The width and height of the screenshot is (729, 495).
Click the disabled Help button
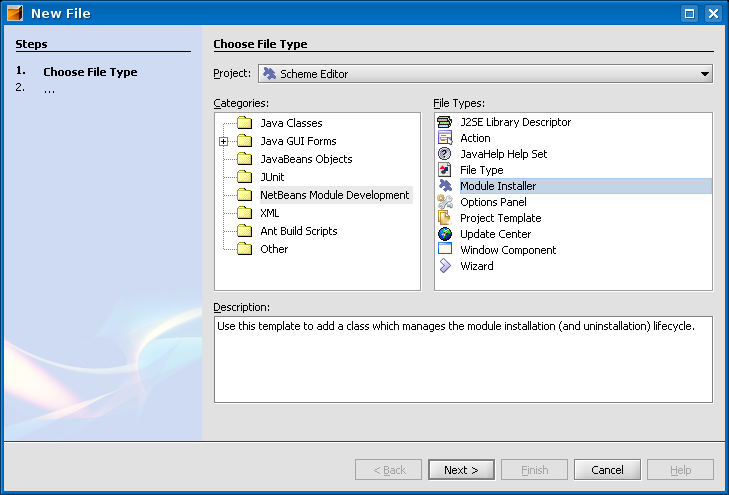pos(680,470)
